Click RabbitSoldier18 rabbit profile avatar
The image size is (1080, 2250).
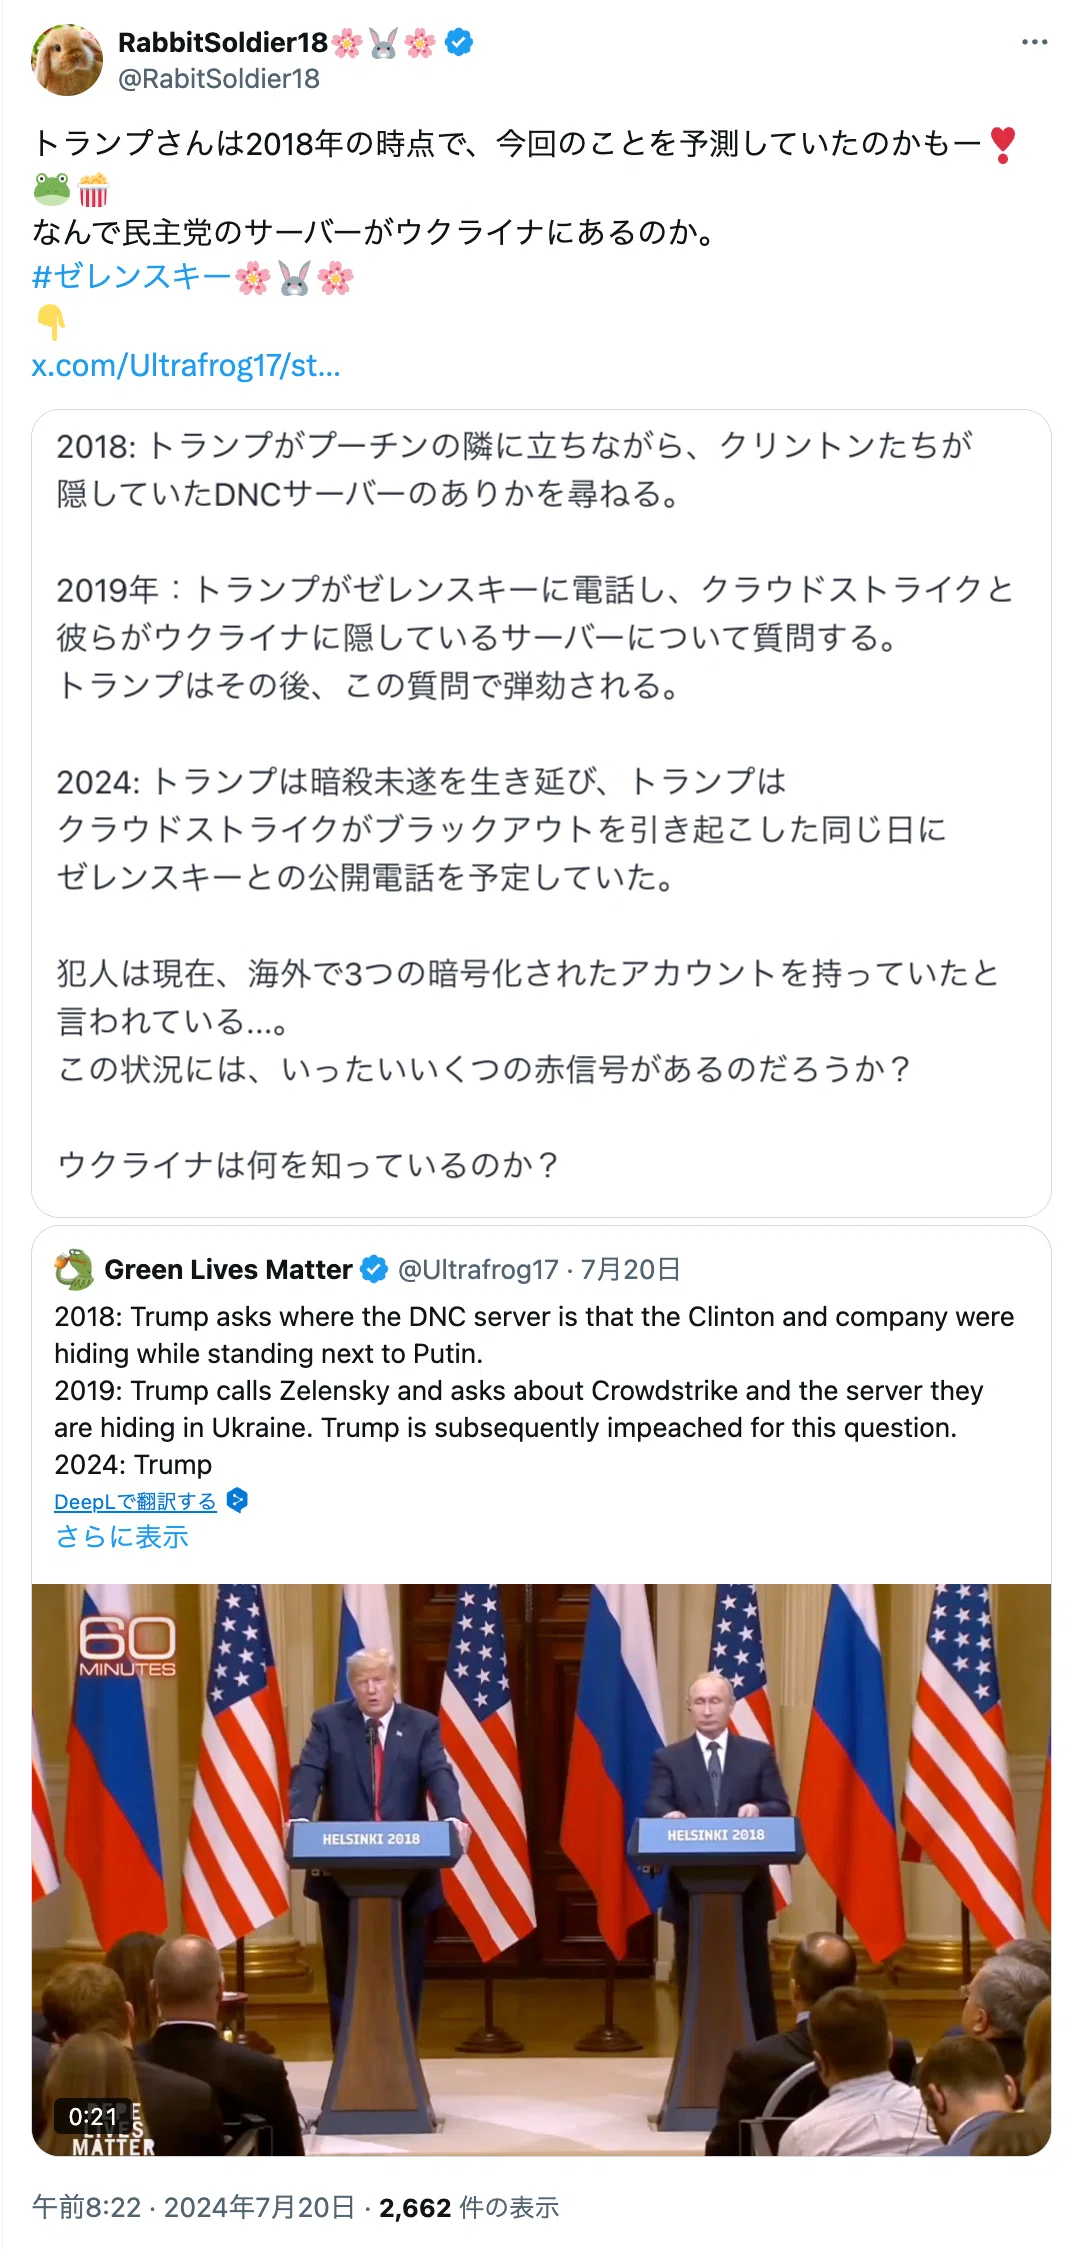click(67, 60)
